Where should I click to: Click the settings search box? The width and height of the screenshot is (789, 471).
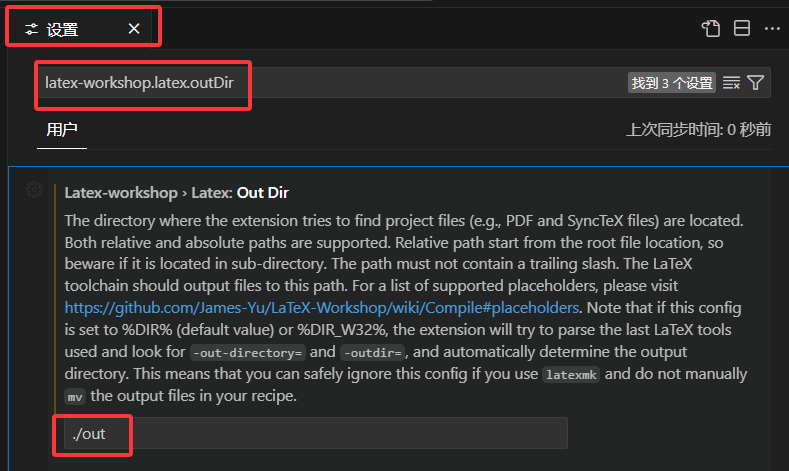404,83
